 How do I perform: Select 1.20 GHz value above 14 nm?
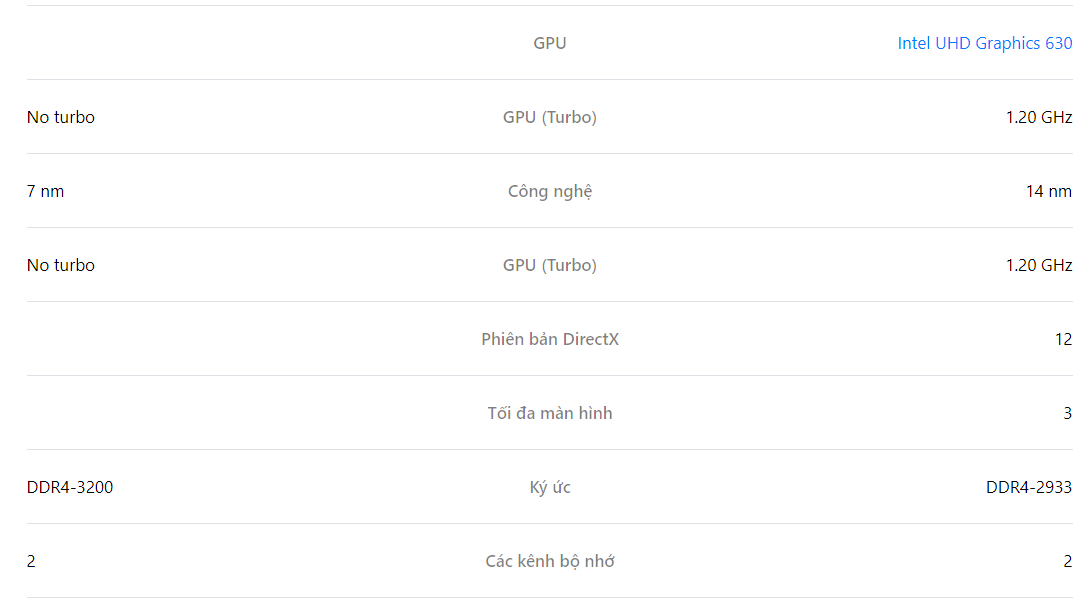[x=1039, y=117]
